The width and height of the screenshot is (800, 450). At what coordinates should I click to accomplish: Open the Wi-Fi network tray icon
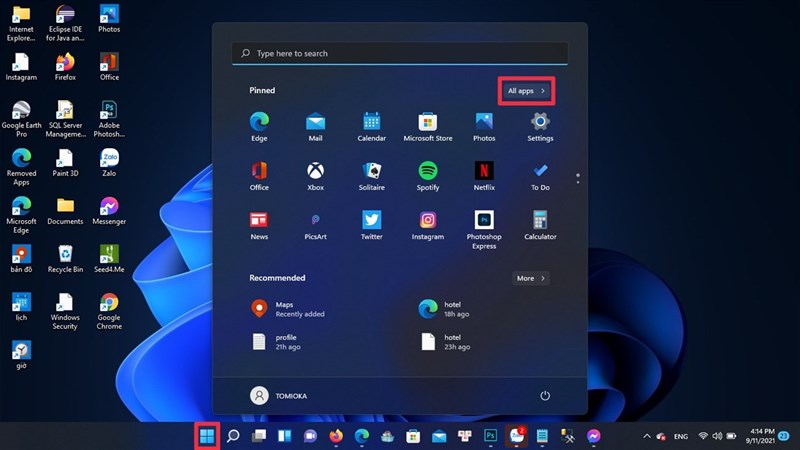point(703,436)
